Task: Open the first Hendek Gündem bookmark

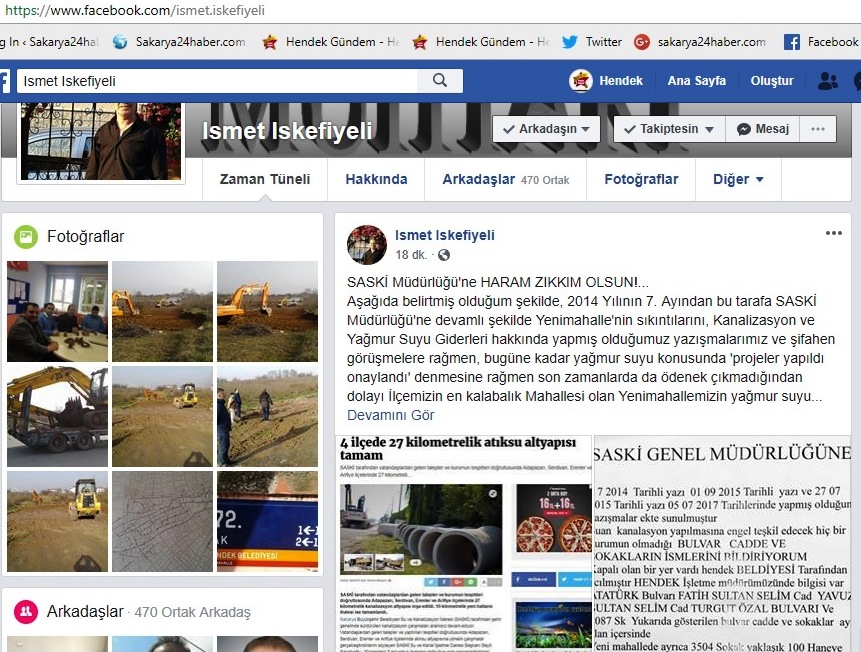Action: (331, 42)
